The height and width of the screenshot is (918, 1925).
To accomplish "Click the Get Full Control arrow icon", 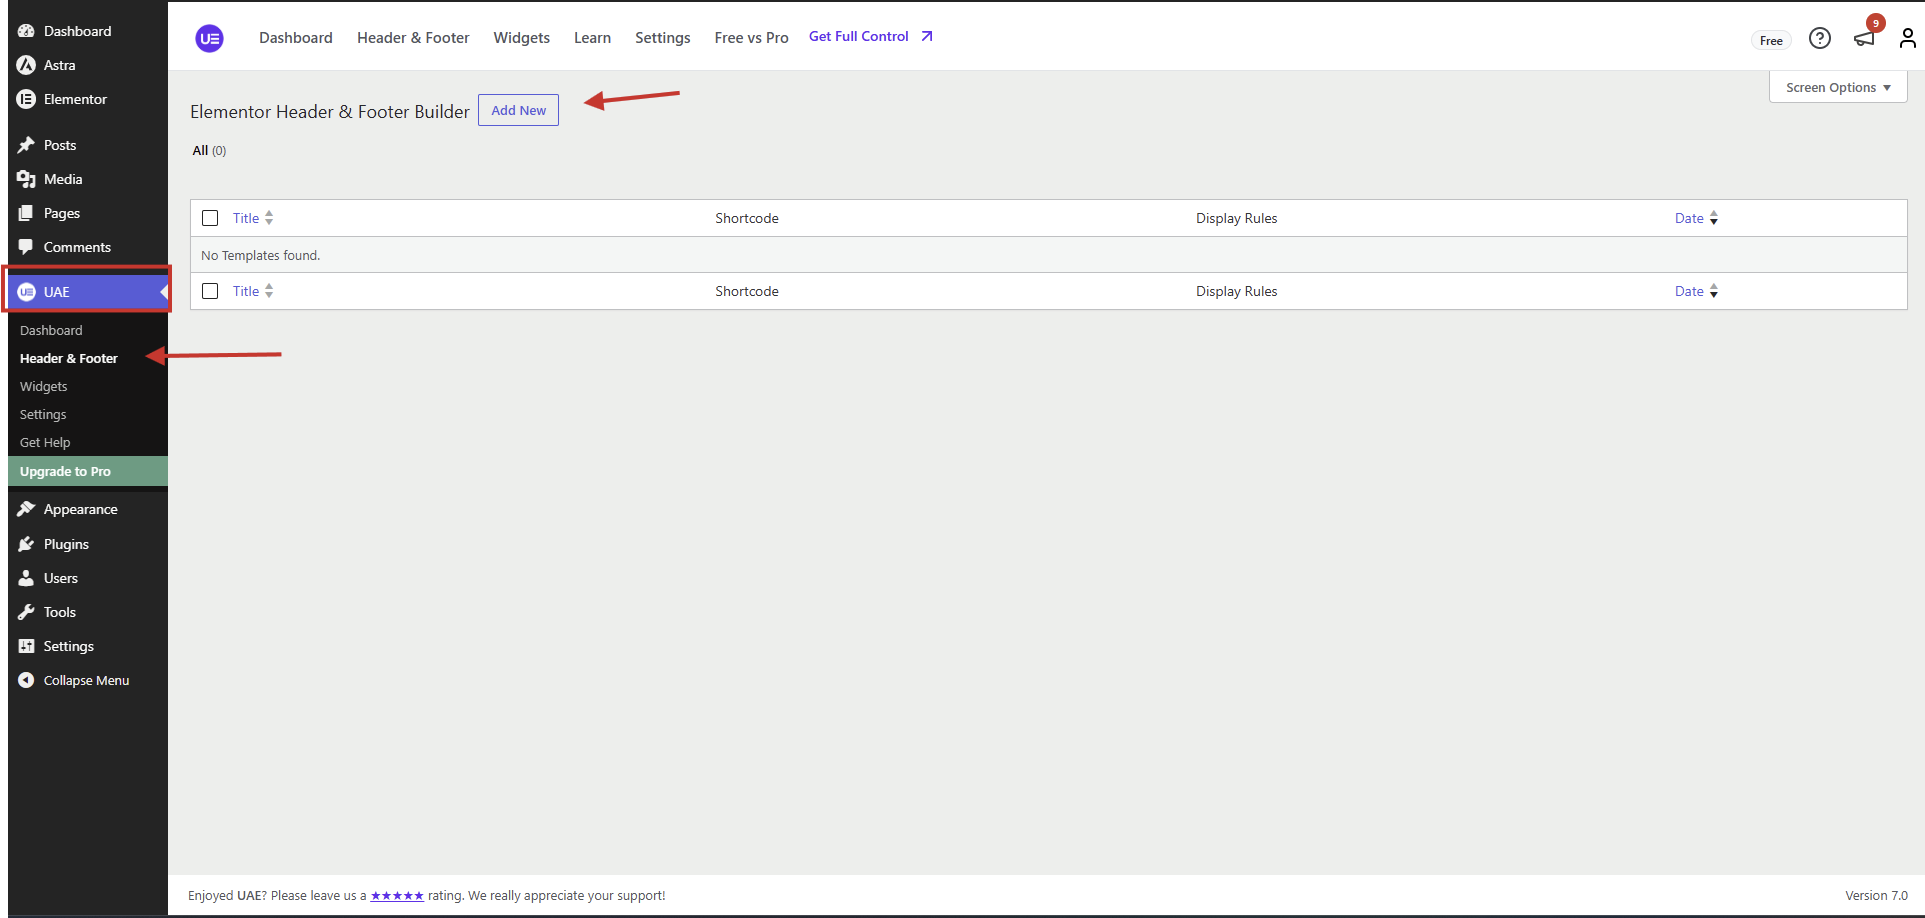I will click(x=927, y=36).
